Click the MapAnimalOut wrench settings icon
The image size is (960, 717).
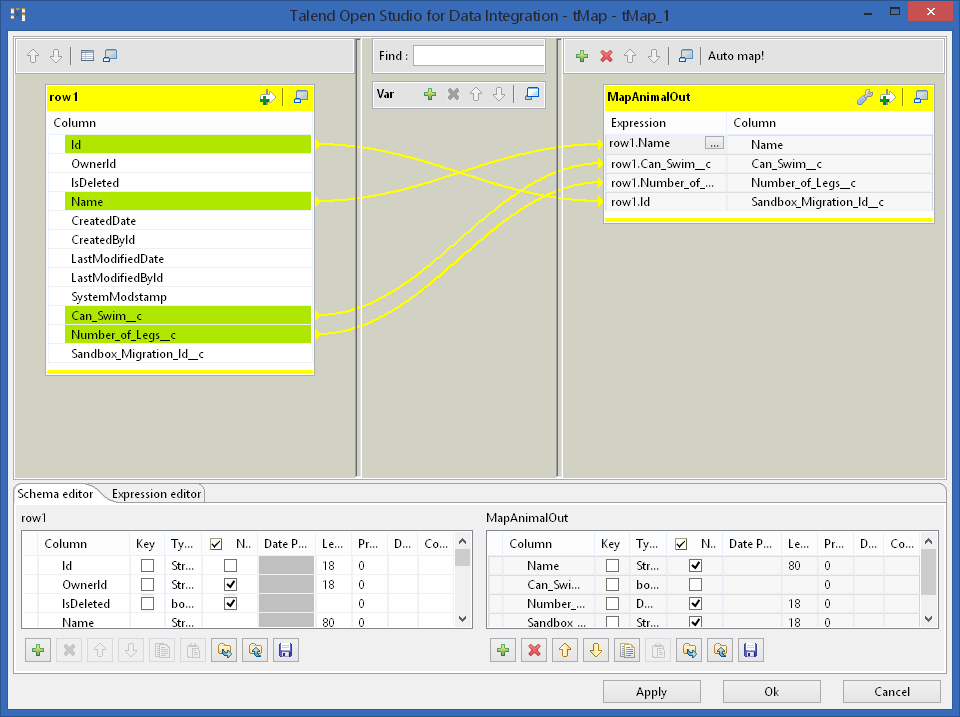pyautogui.click(x=866, y=97)
